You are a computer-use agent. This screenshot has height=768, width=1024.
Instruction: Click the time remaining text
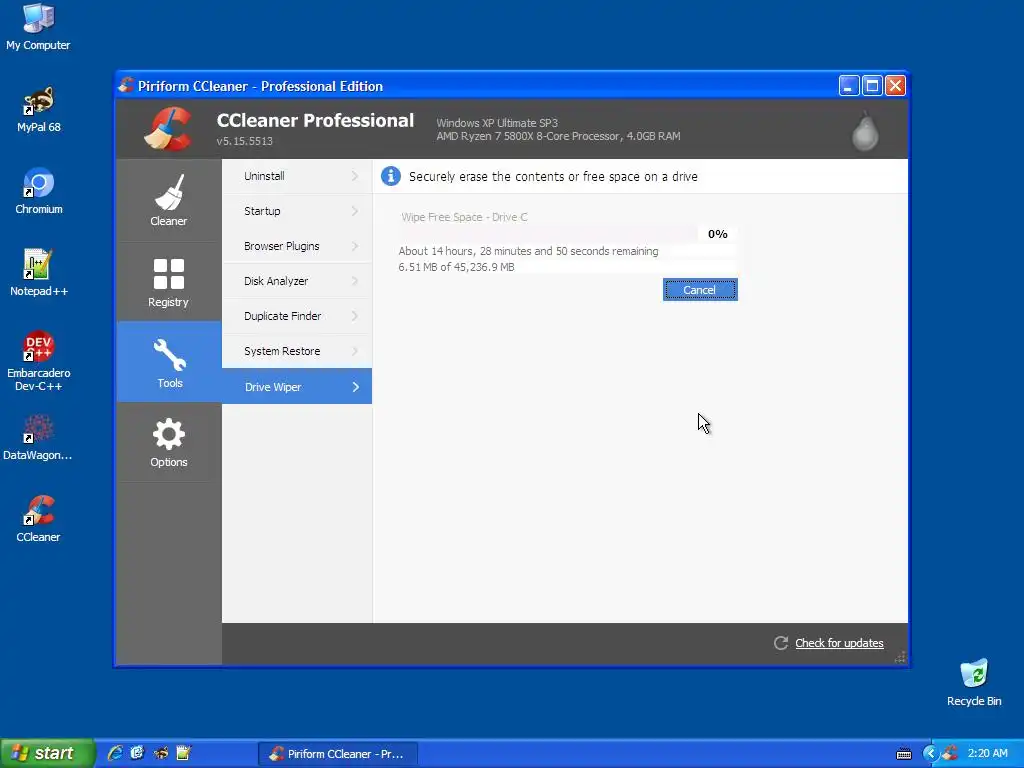pos(528,251)
